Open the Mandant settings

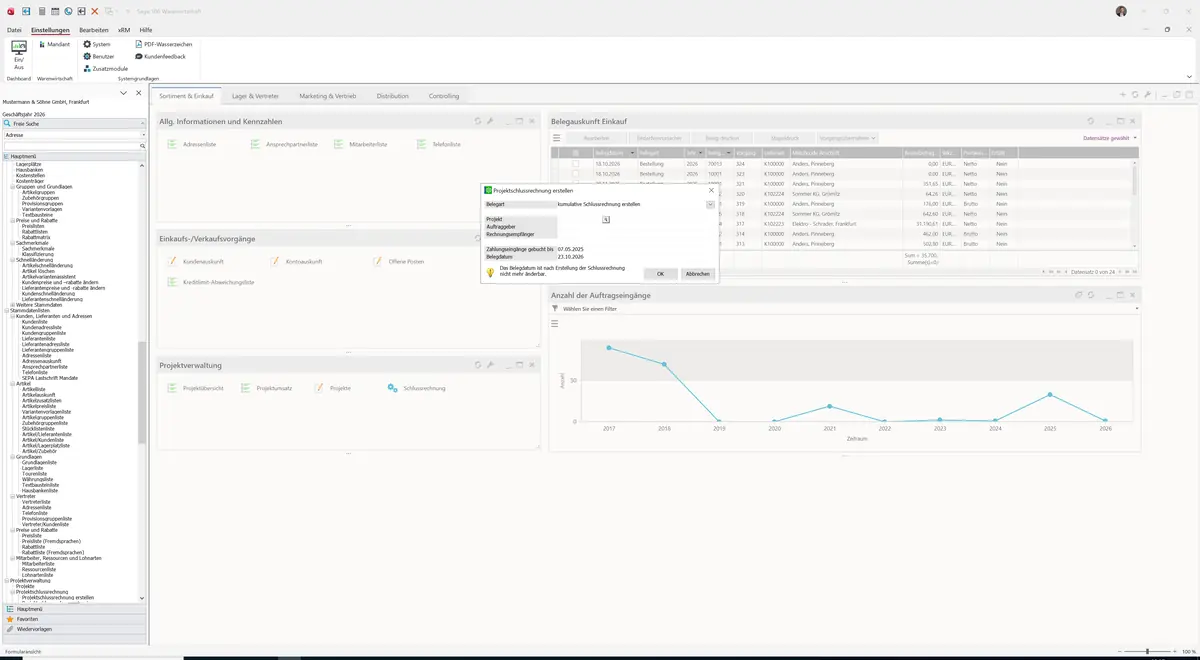point(54,44)
